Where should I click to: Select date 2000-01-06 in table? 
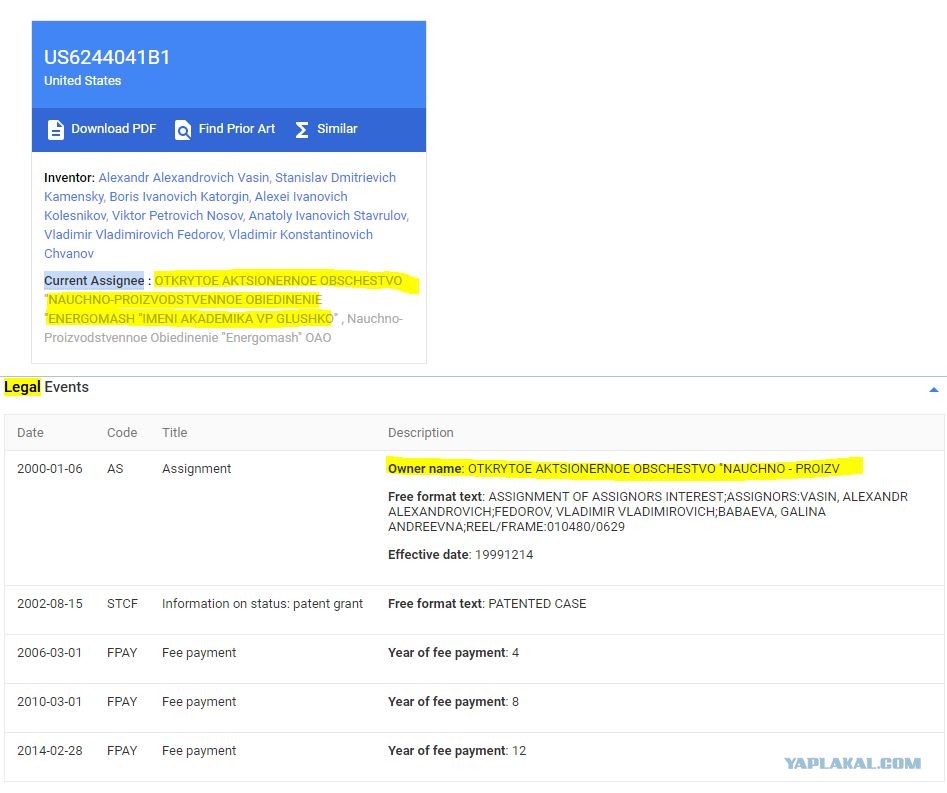tap(50, 469)
